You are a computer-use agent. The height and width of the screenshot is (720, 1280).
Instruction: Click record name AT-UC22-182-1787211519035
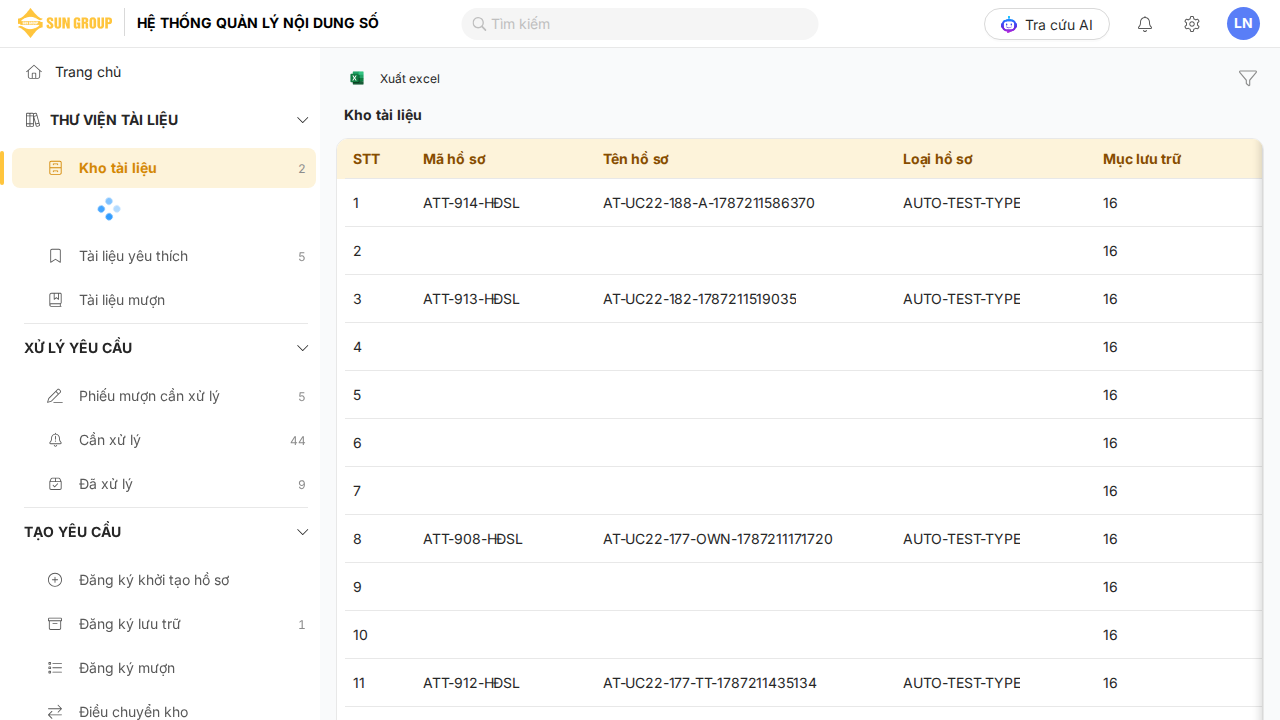700,299
